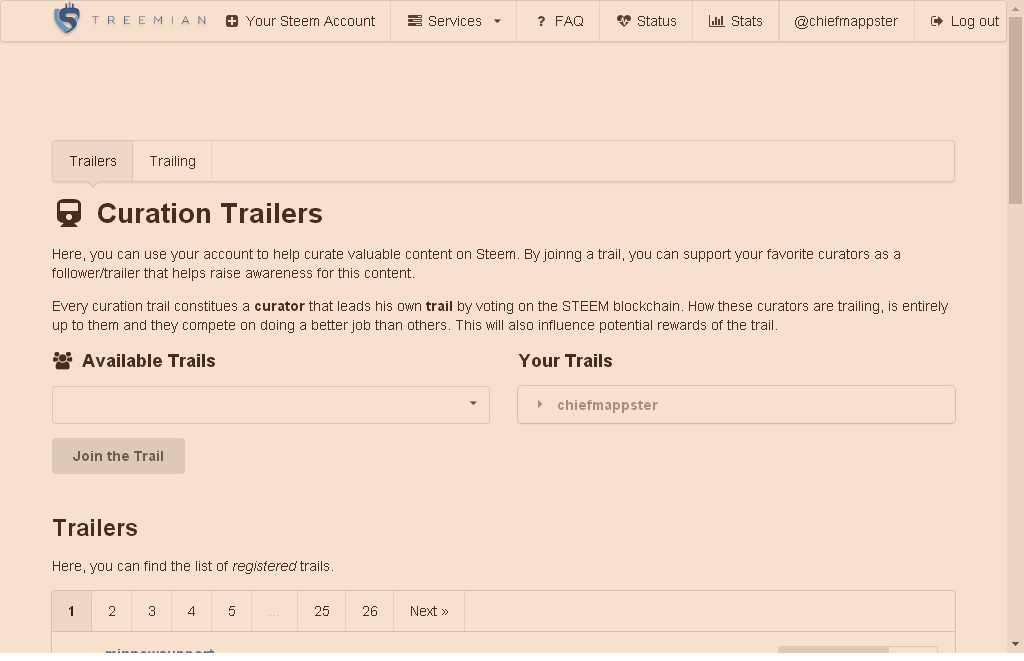This screenshot has width=1024, height=661.
Task: Click the lower Trailers section heading
Action: [x=95, y=528]
